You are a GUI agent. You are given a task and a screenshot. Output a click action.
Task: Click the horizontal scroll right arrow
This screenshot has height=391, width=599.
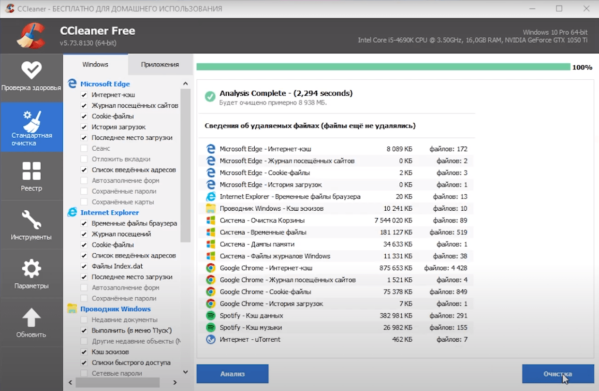pos(175,382)
